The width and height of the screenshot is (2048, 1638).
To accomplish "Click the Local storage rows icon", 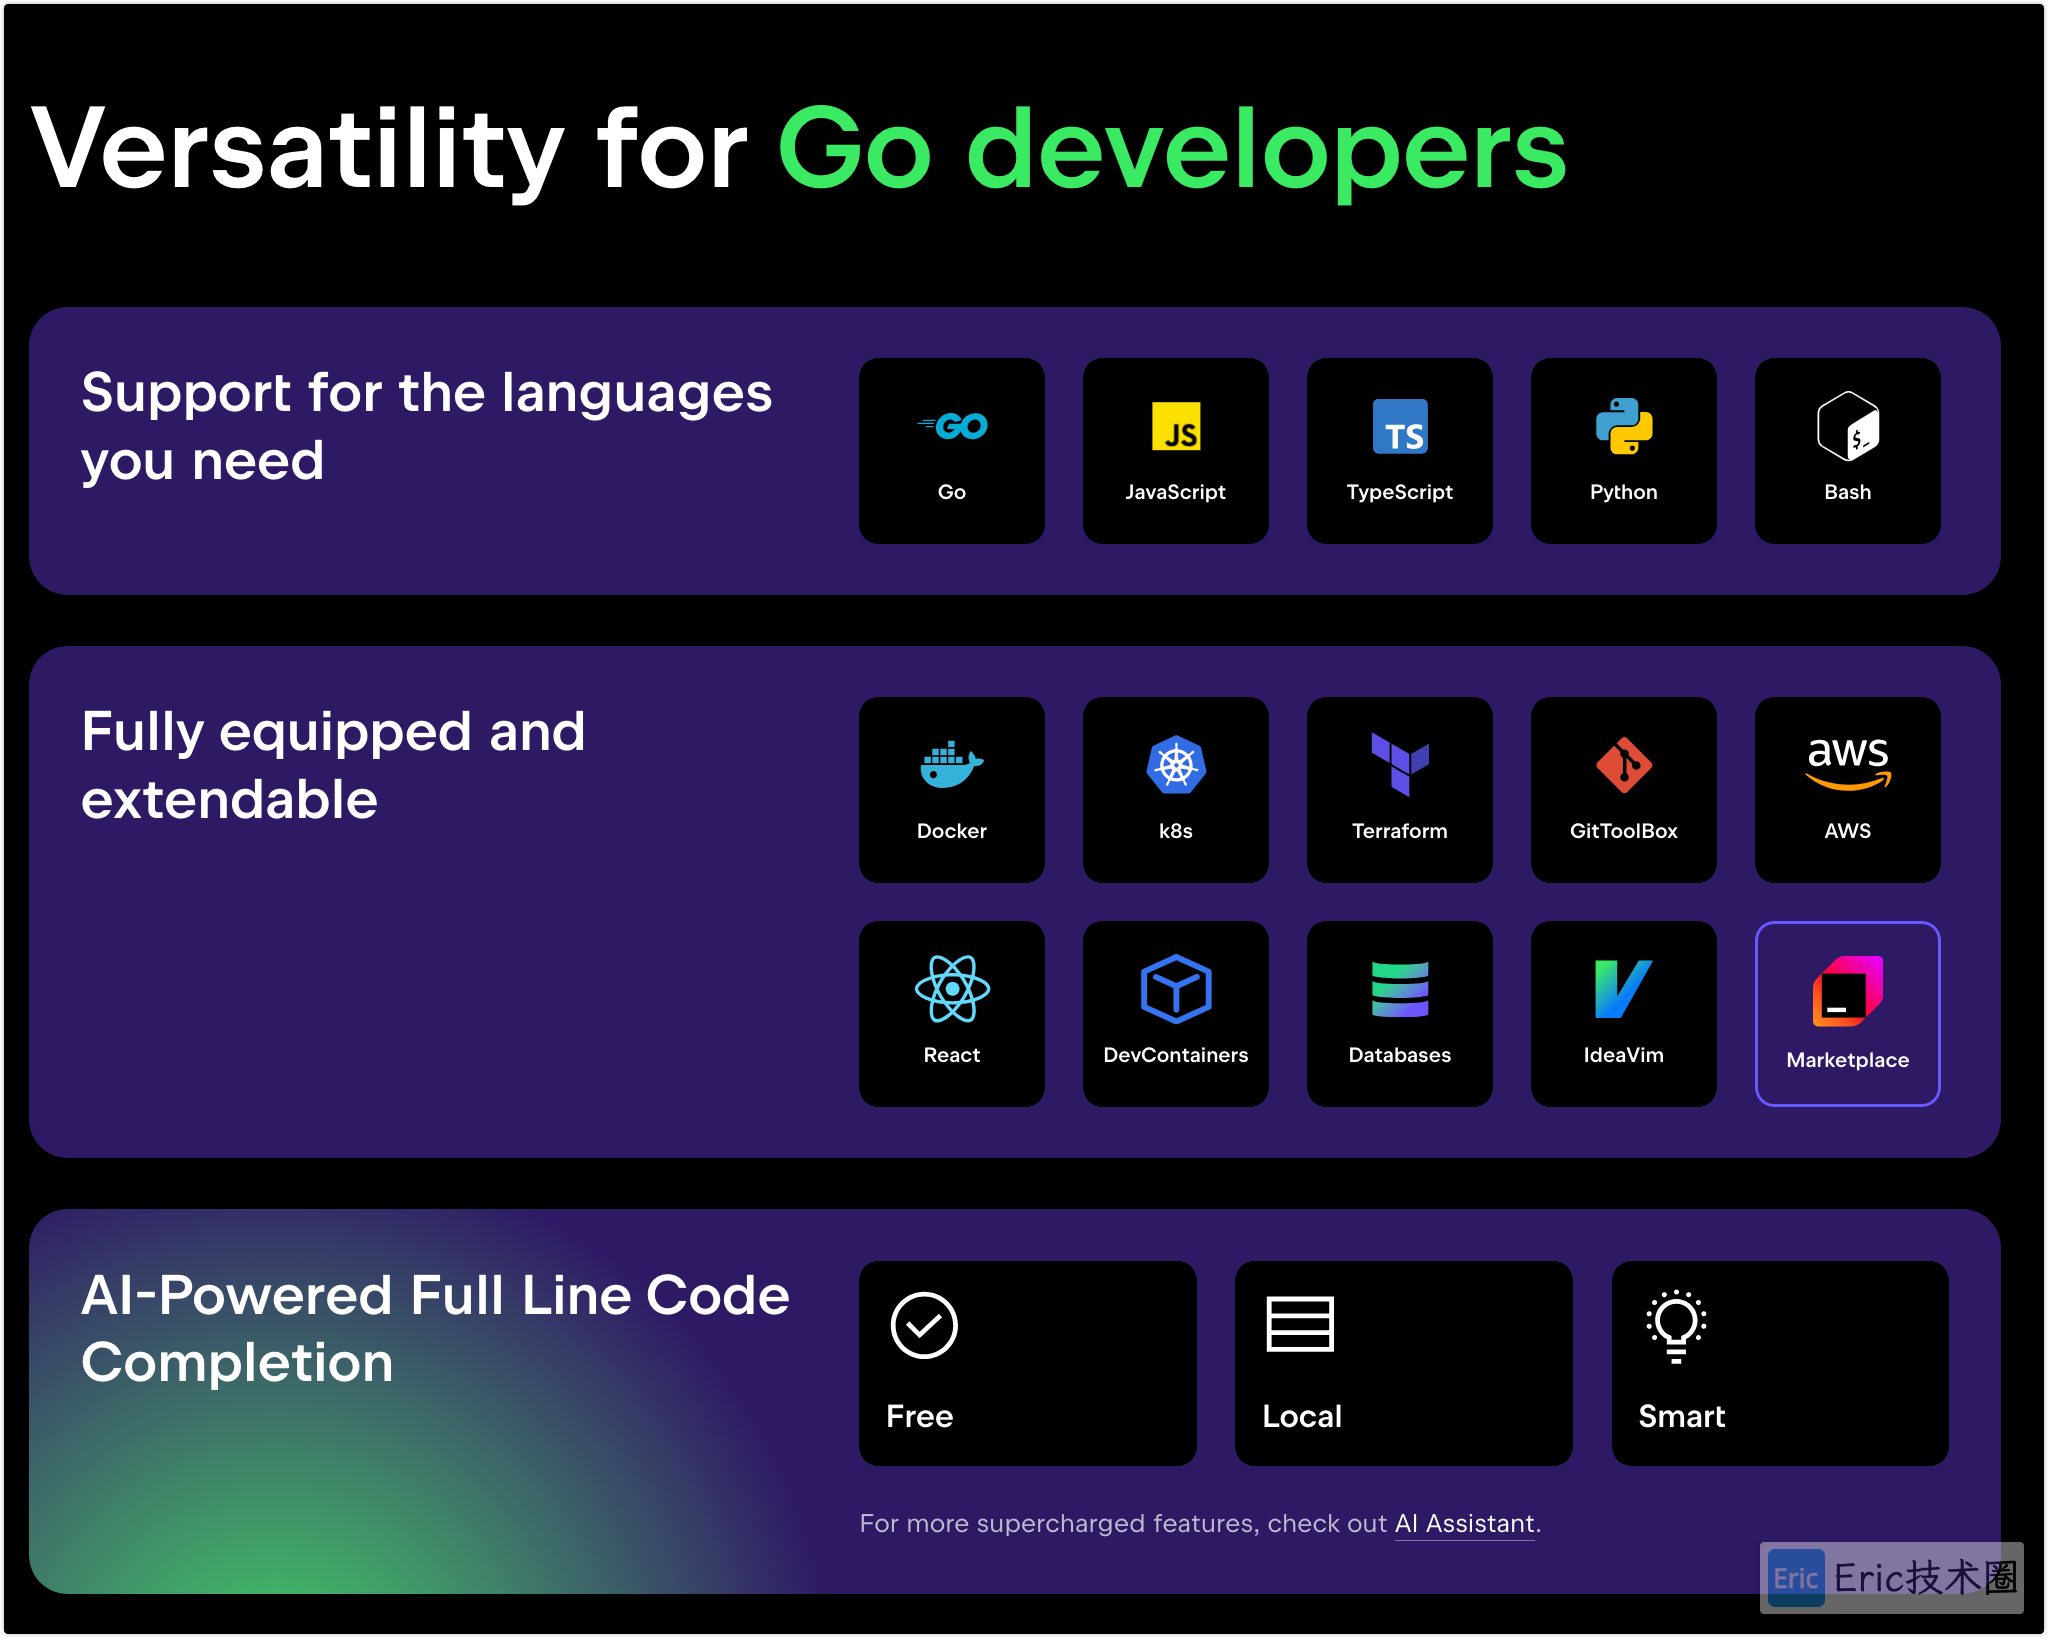I will pos(1300,1324).
